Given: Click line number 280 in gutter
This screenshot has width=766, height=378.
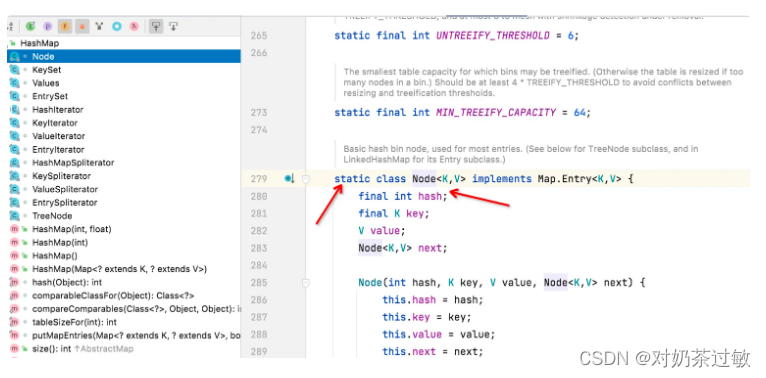Looking at the screenshot, I should click(x=258, y=196).
